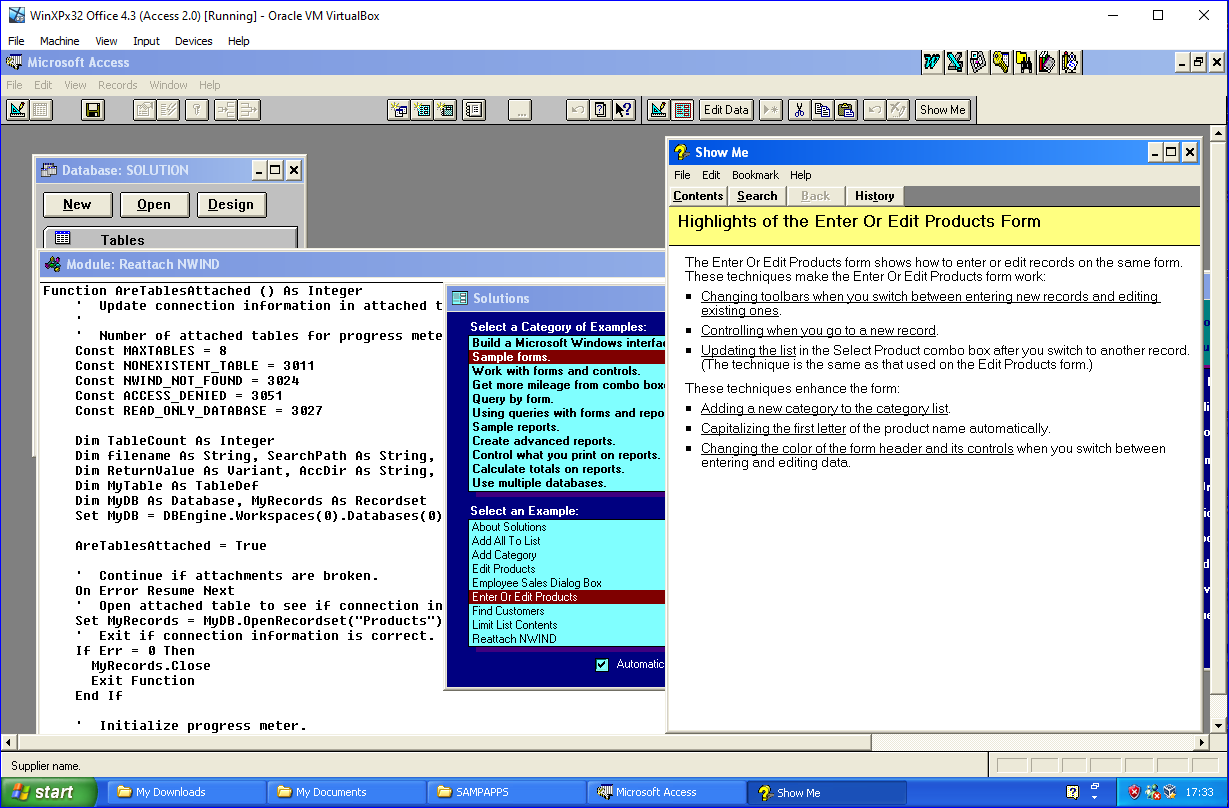This screenshot has height=808, width=1229.
Task: Click the VirtualBox app icon in title bar
Action: (x=17, y=15)
